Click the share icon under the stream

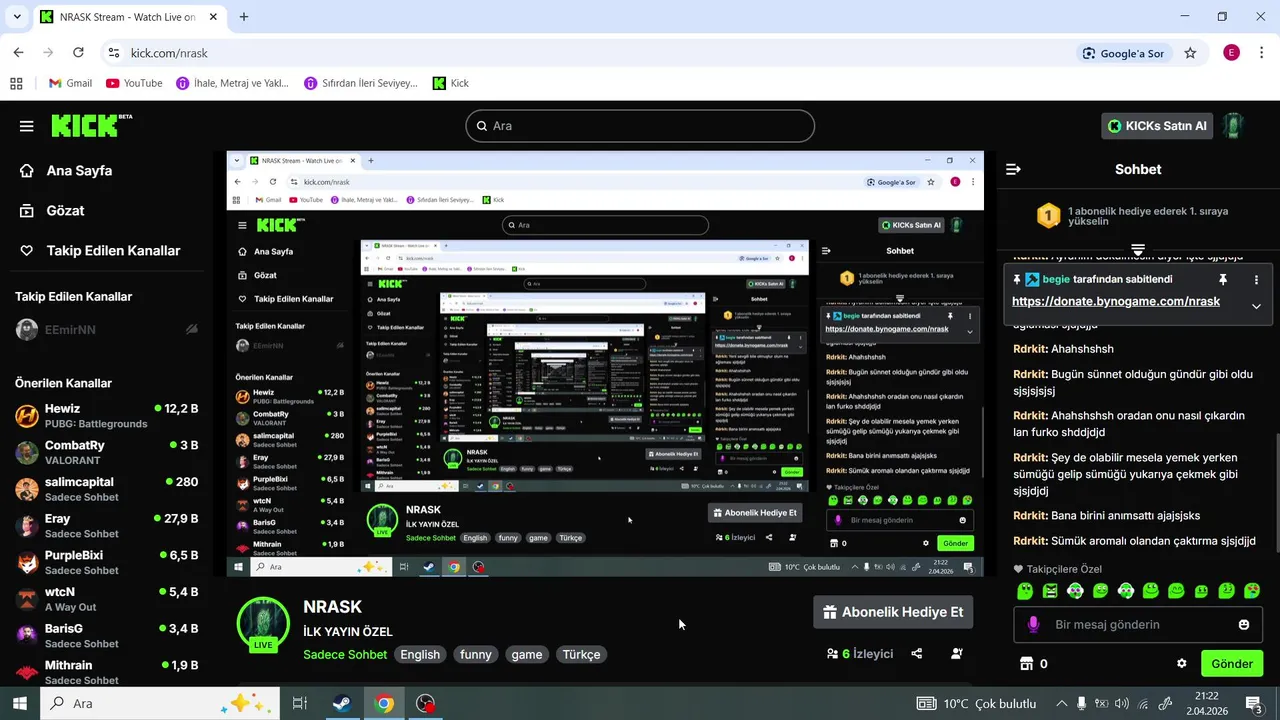(x=917, y=654)
